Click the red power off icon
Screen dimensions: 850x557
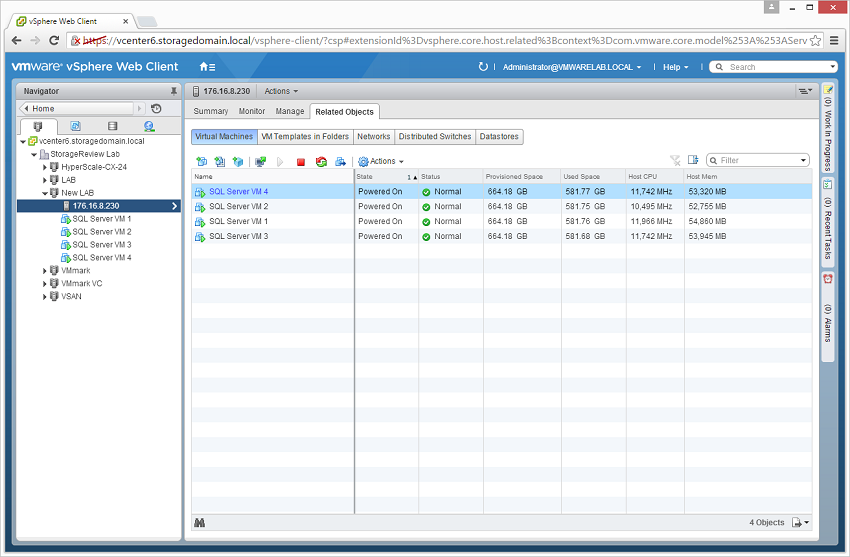301,161
